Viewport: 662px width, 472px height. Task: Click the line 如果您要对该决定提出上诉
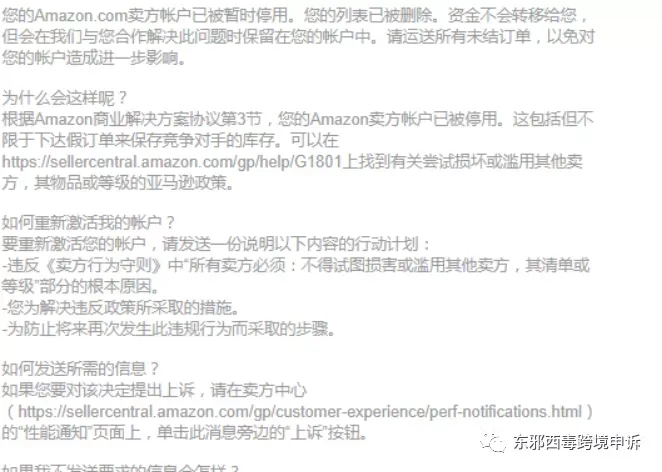click(154, 390)
